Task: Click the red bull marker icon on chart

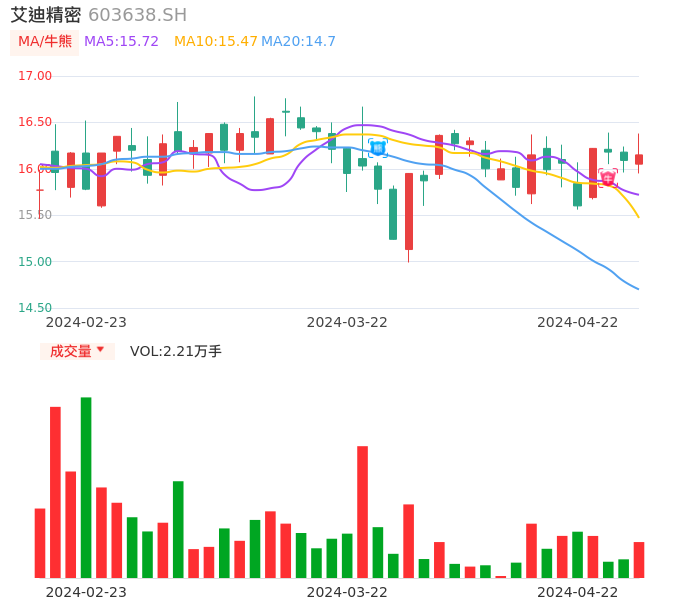Action: click(608, 178)
